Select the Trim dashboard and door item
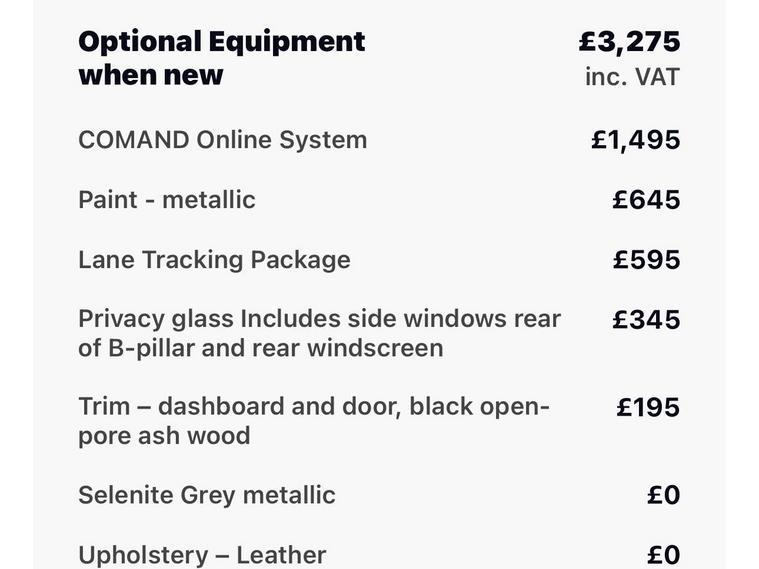The image size is (759, 569). click(x=313, y=407)
